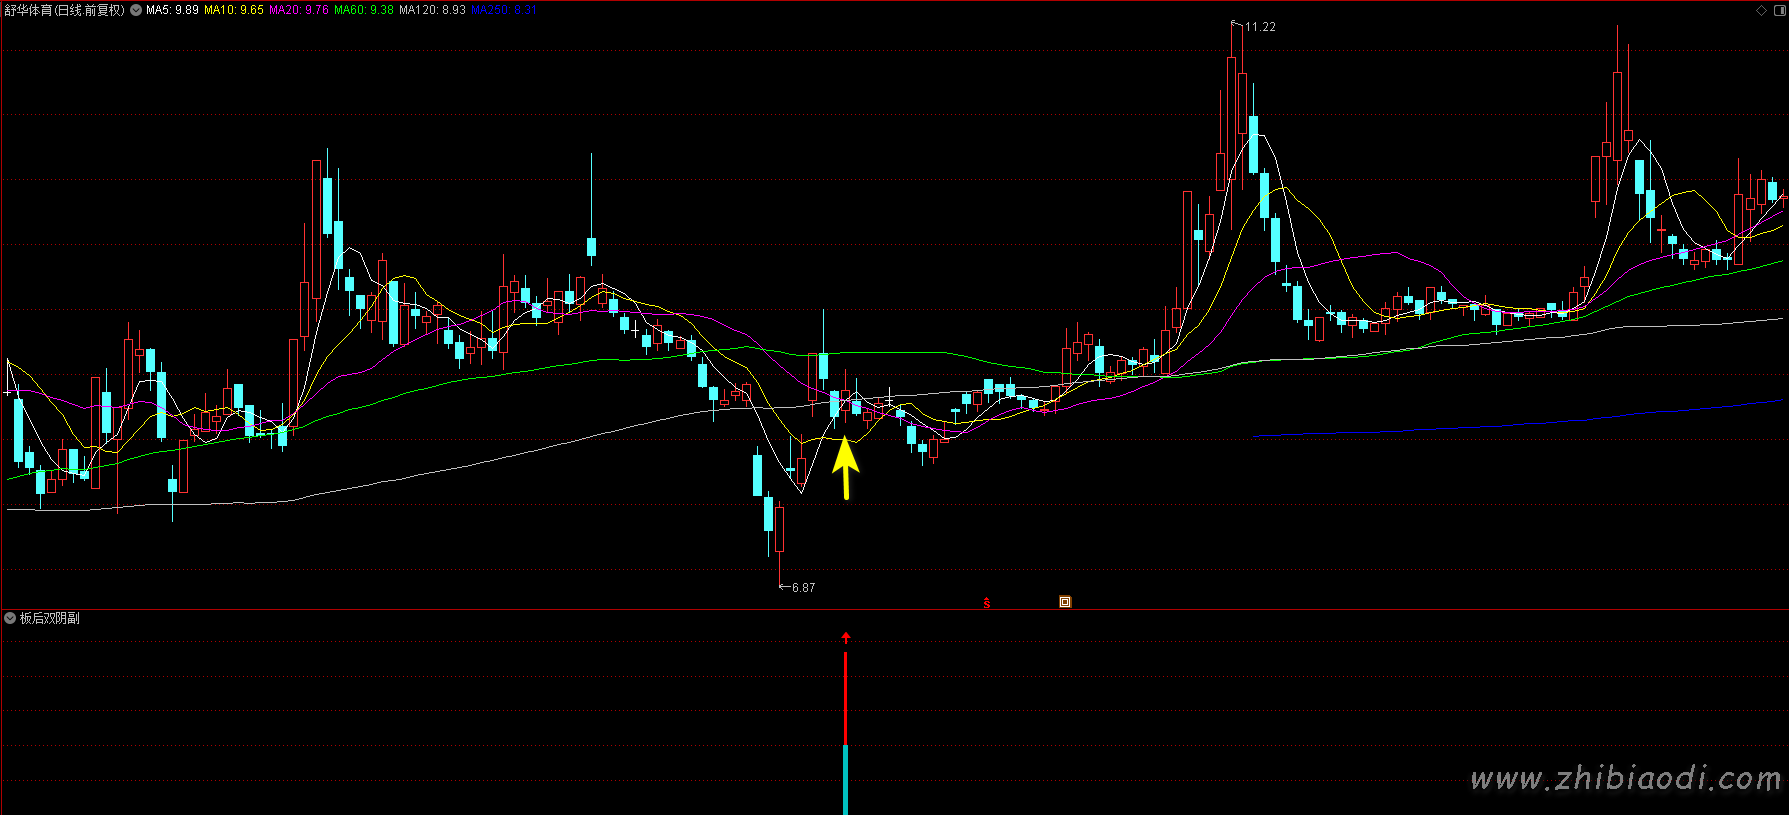The height and width of the screenshot is (815, 1789).
Task: Click the red signal bar in sub-chart
Action: coord(846,698)
